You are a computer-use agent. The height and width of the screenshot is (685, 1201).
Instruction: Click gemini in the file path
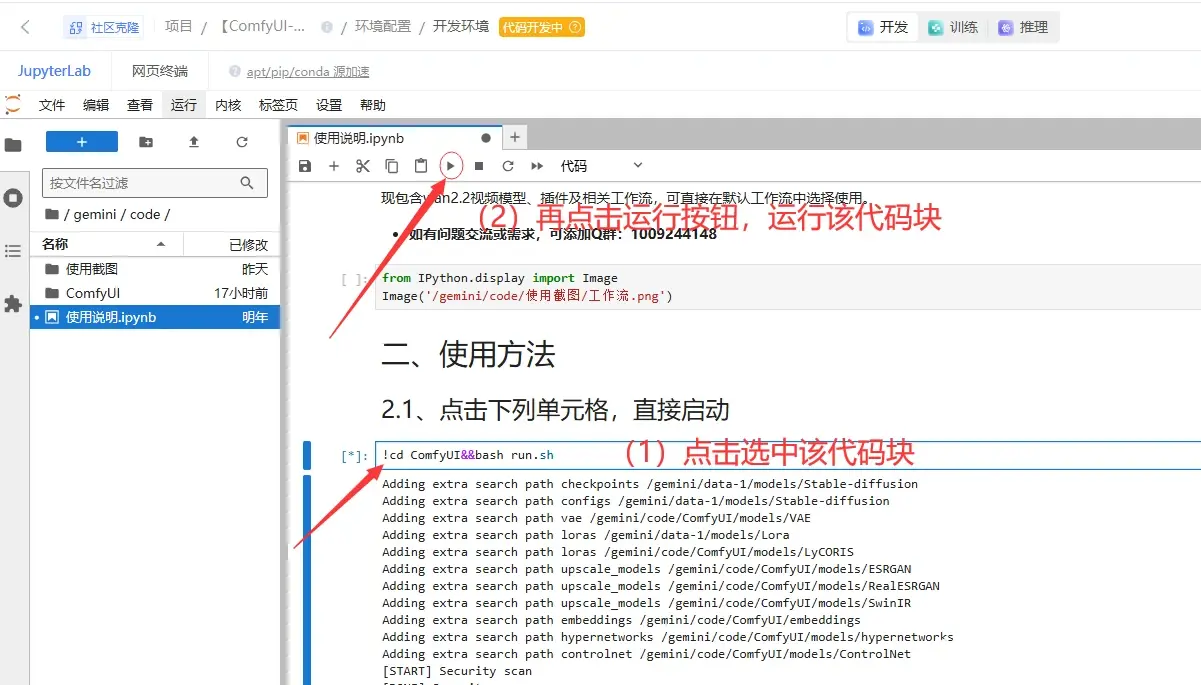click(95, 214)
